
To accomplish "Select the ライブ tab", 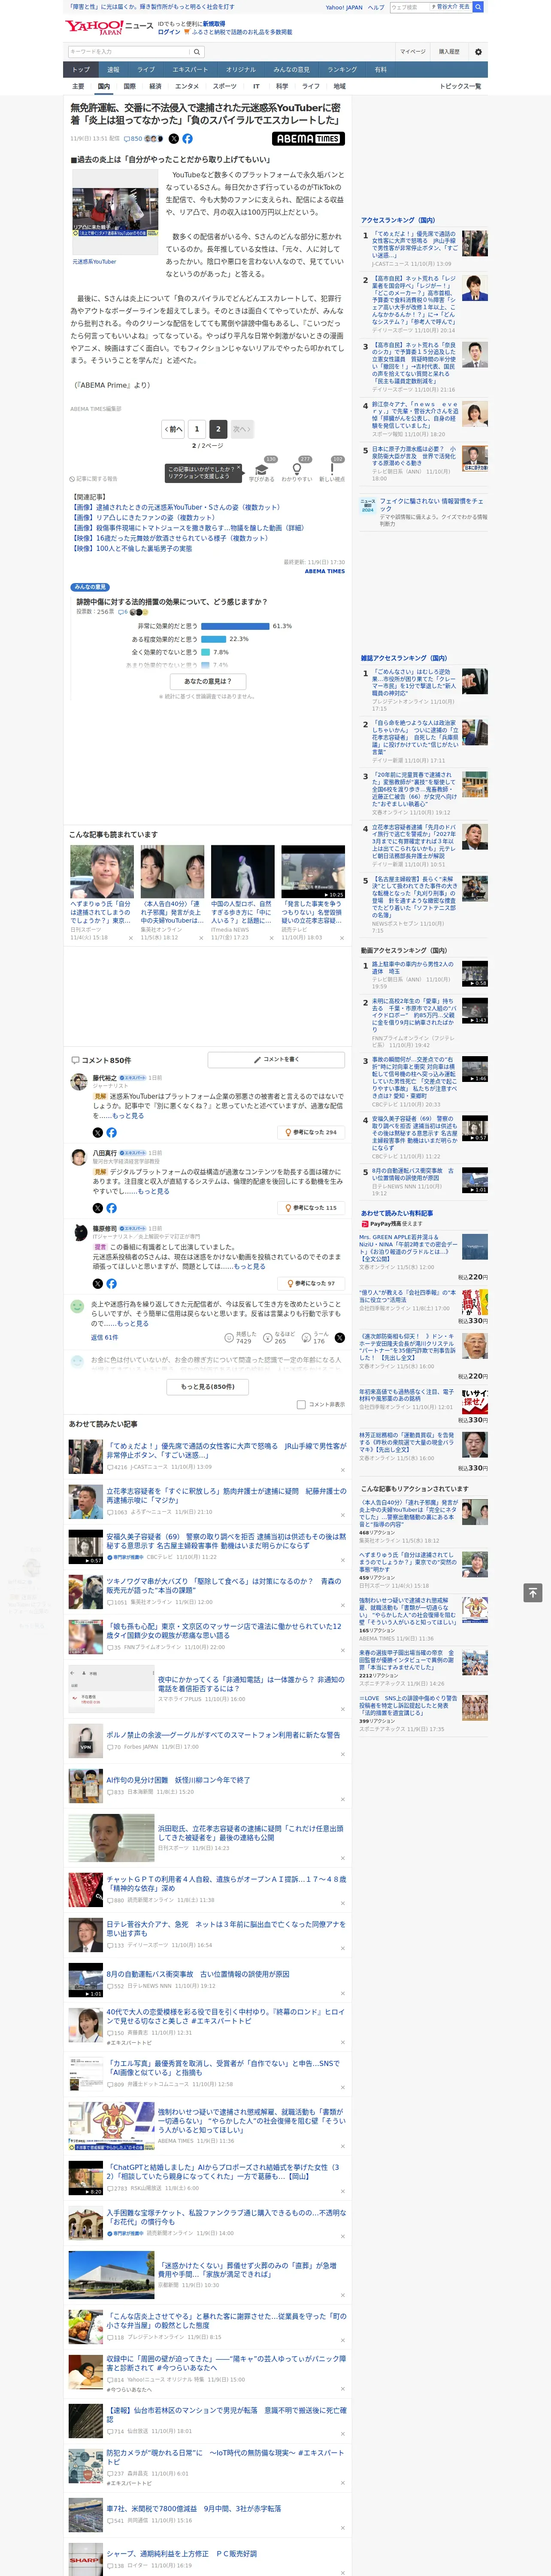I will click(146, 69).
